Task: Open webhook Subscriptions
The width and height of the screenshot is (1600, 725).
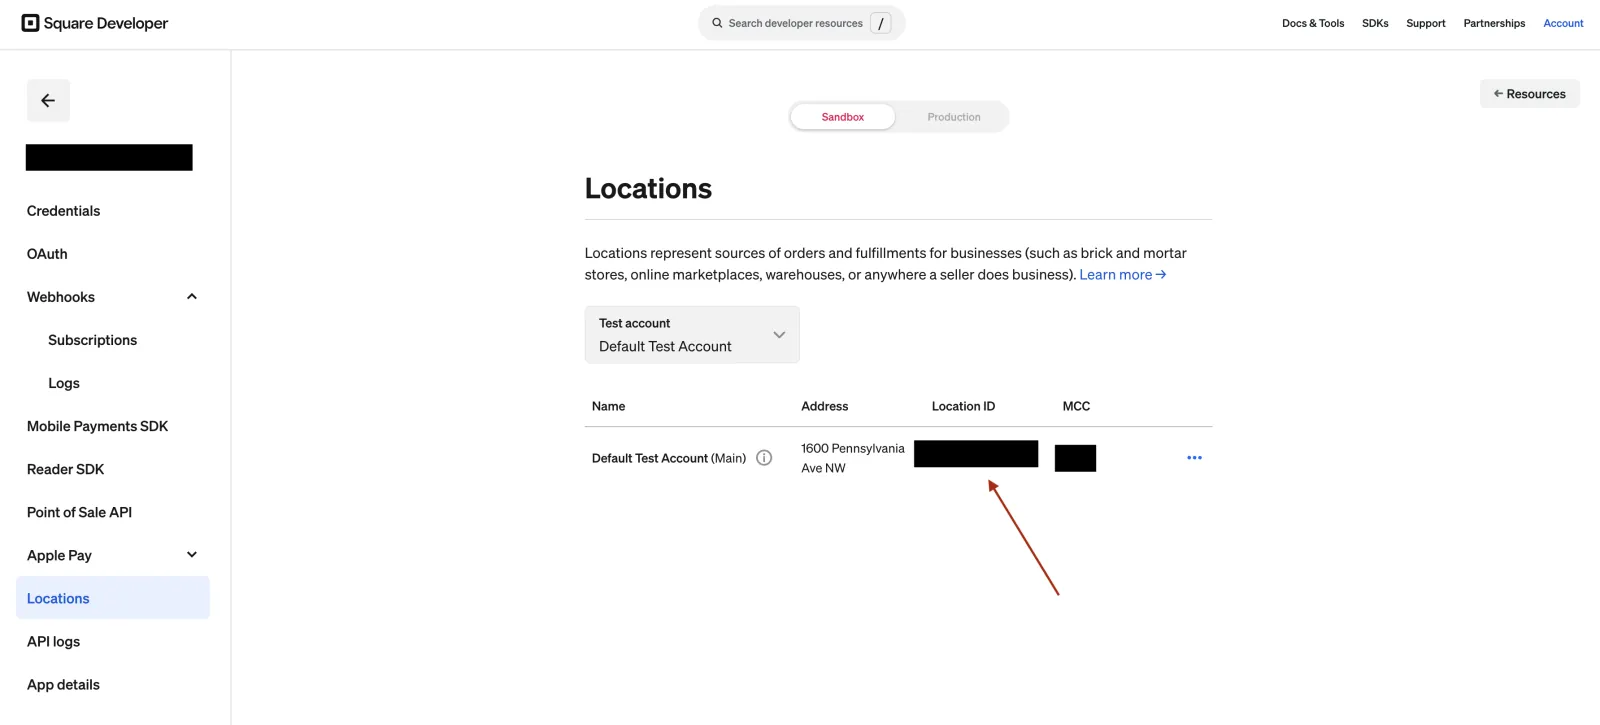Action: coord(92,340)
